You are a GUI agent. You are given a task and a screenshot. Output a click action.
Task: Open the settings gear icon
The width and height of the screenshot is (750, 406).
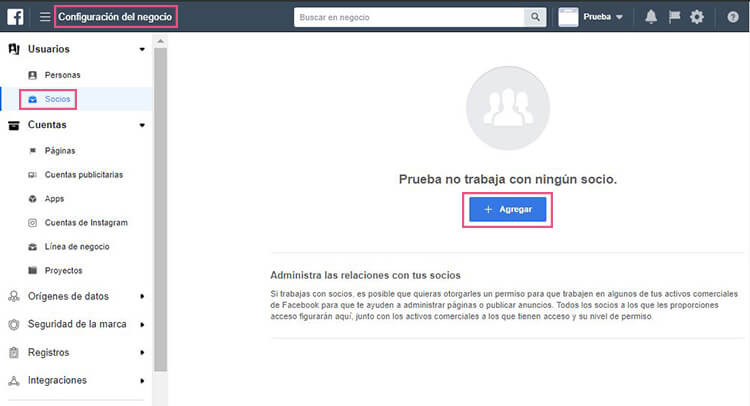697,17
